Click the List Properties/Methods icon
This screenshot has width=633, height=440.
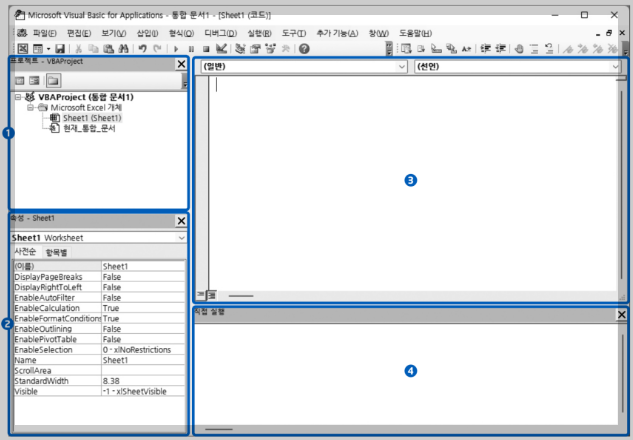pyautogui.click(x=406, y=49)
